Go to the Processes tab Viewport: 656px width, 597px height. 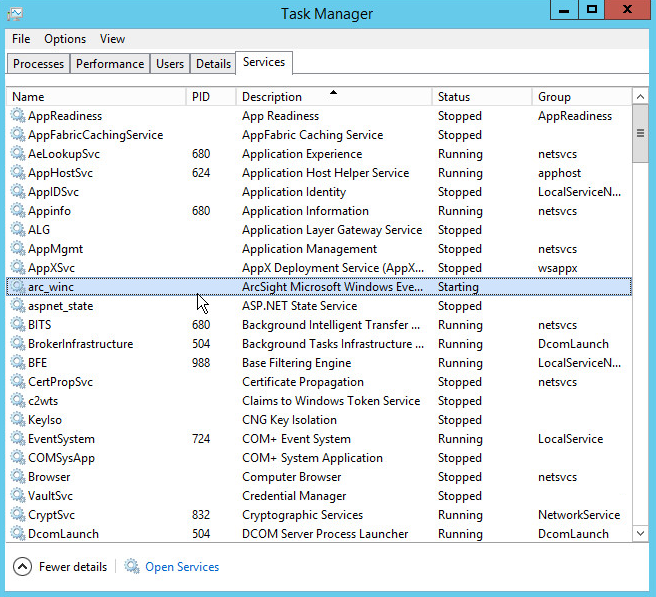[39, 63]
